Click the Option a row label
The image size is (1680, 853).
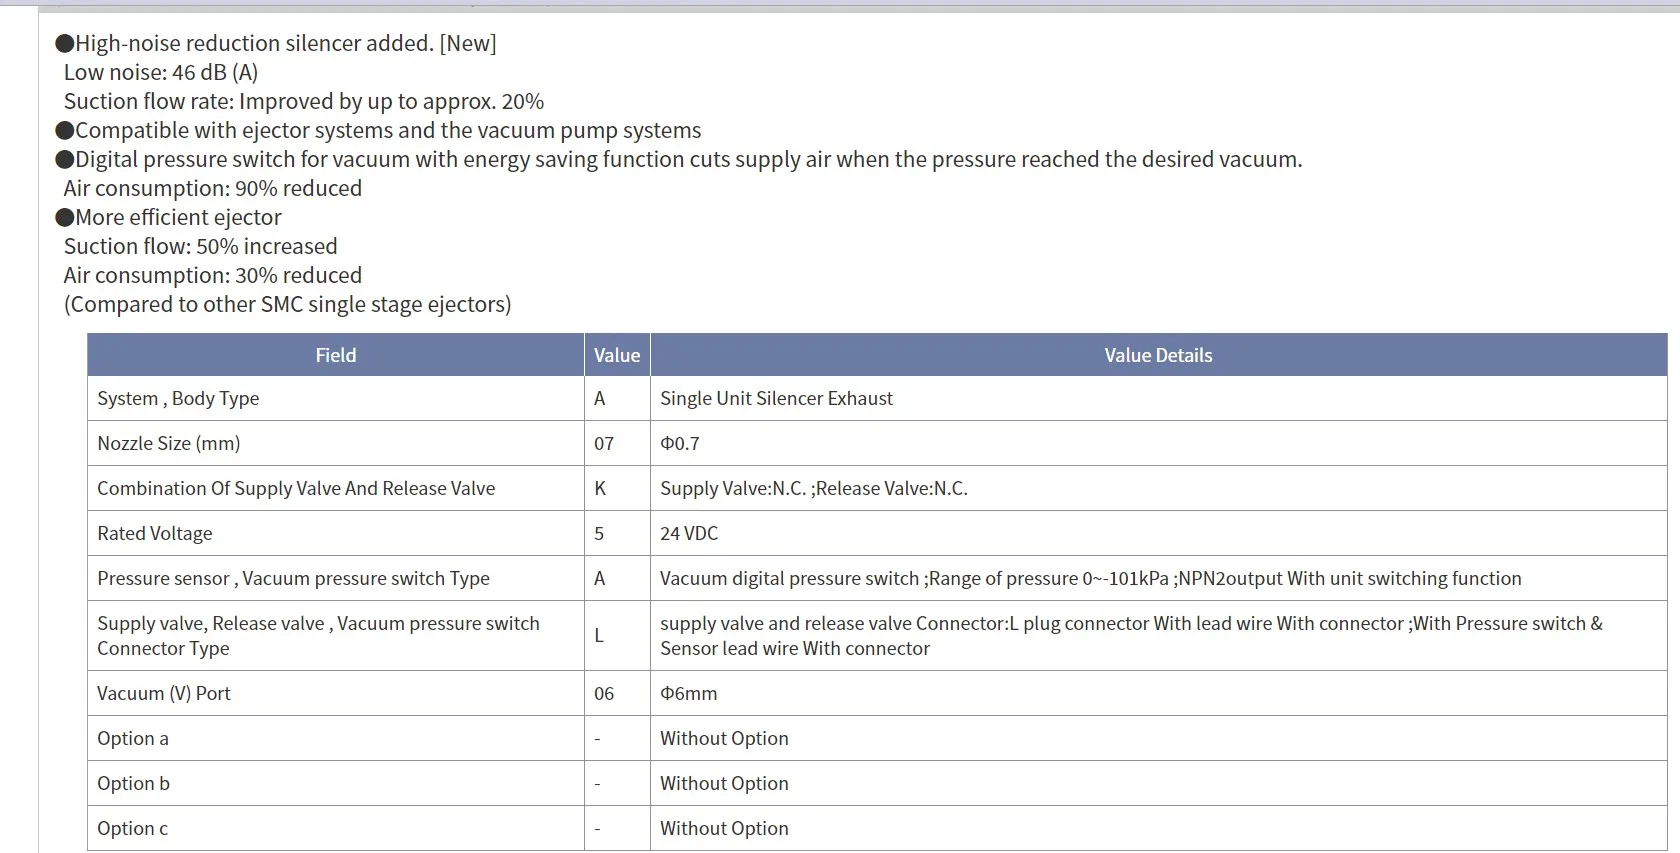[133, 738]
